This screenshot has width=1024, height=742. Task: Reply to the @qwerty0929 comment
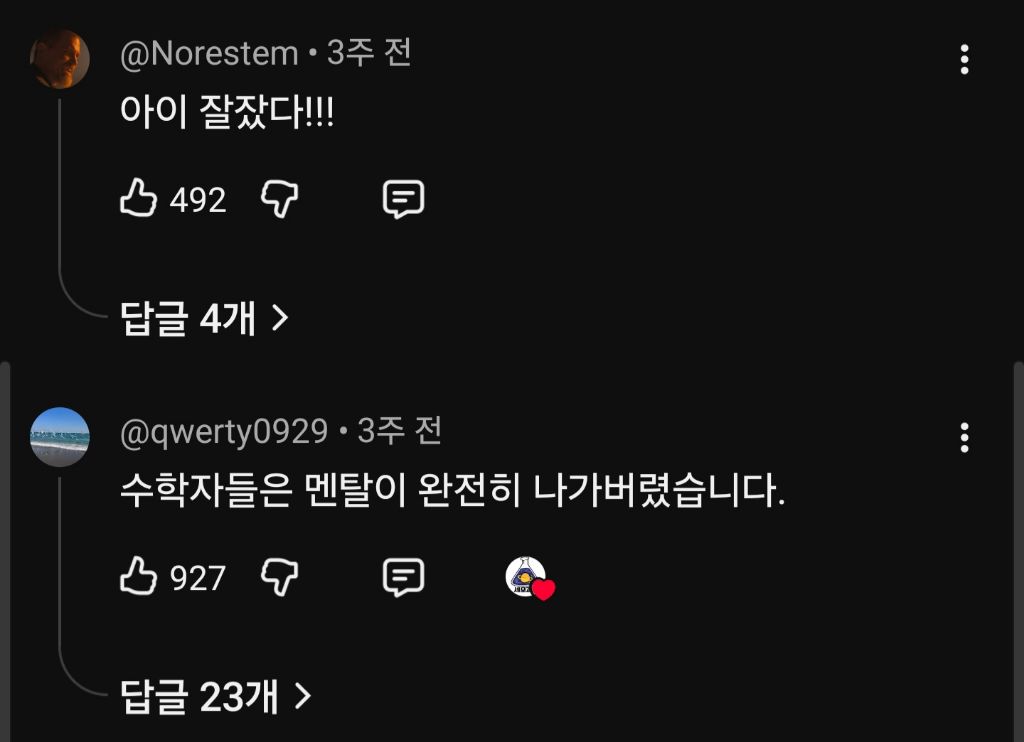tap(404, 577)
